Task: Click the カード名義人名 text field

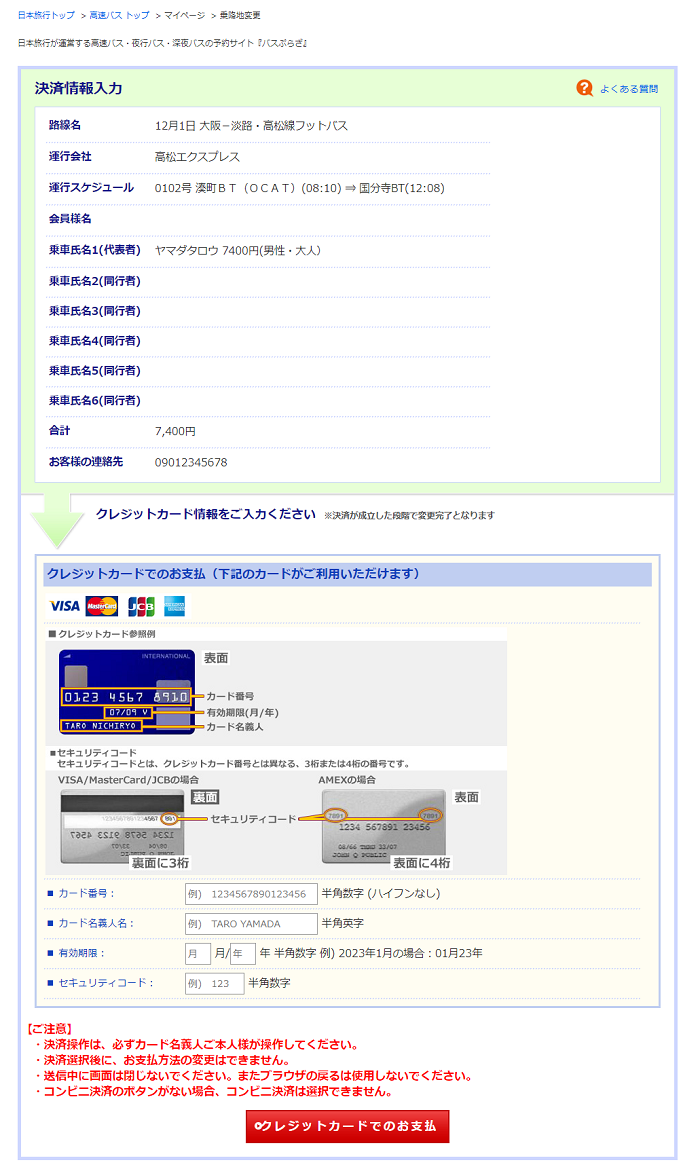Action: 251,923
